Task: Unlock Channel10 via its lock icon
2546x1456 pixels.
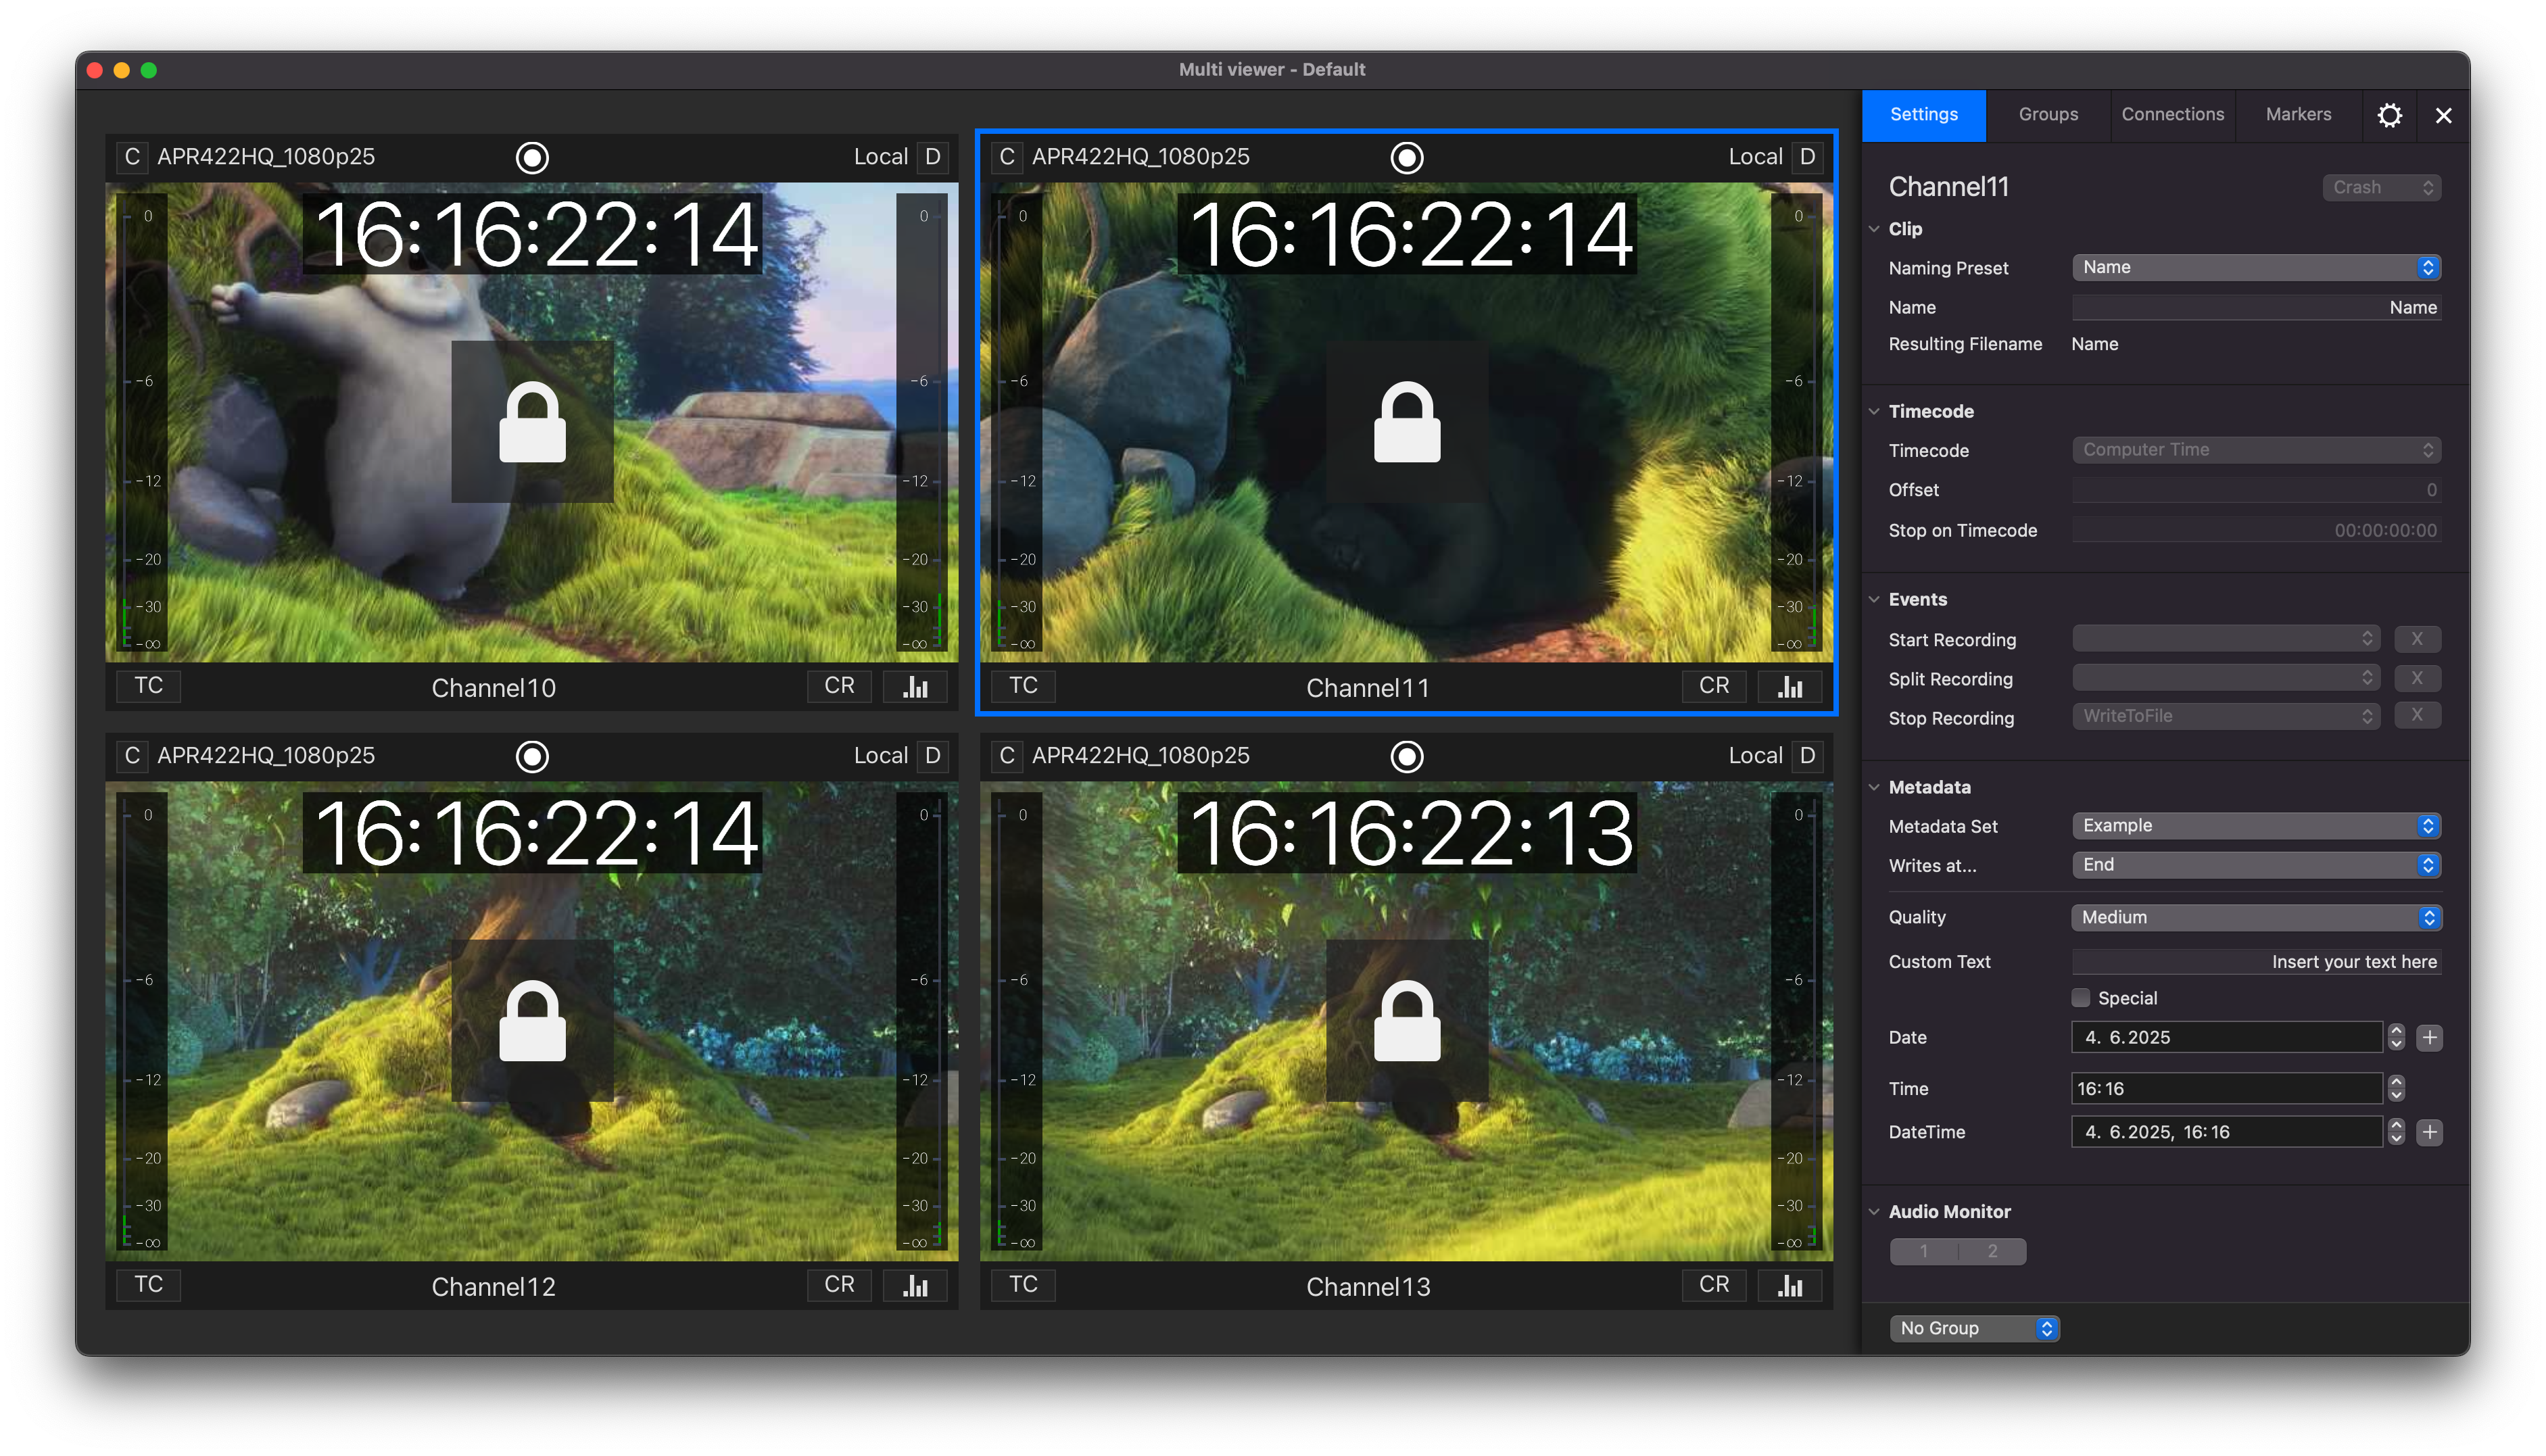Action: pos(532,421)
